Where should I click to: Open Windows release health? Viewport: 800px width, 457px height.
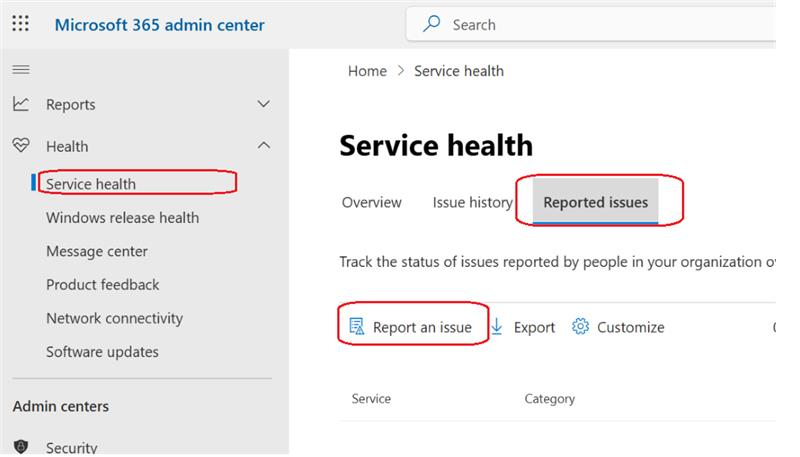point(122,218)
